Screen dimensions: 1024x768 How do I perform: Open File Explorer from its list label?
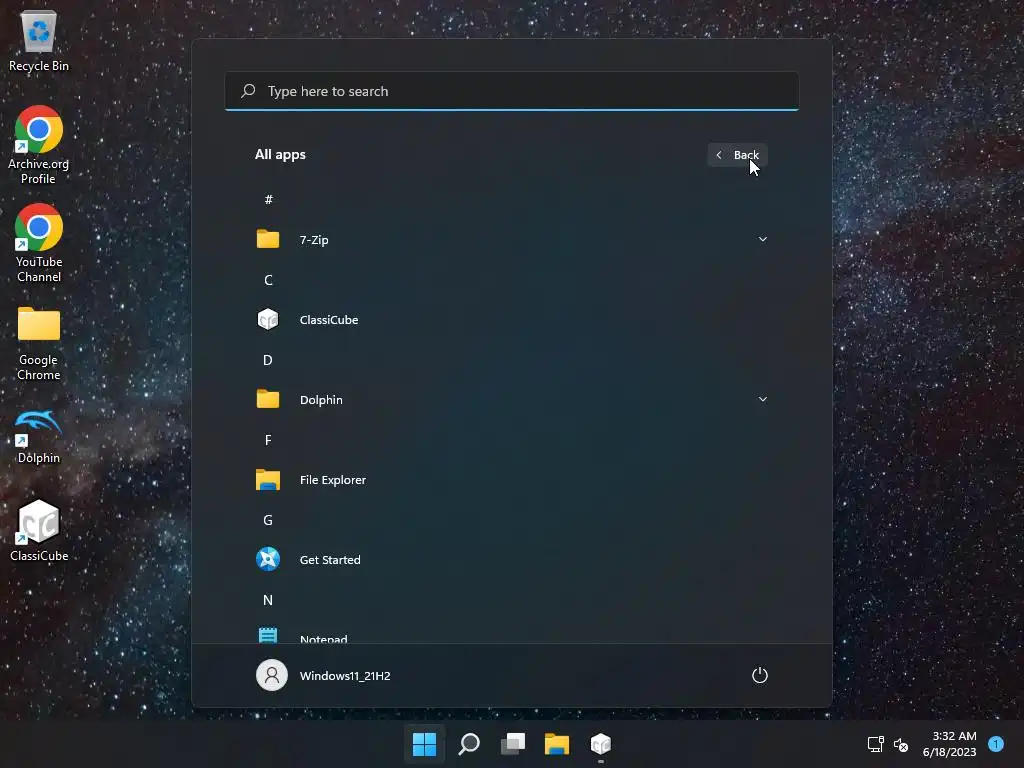[333, 479]
